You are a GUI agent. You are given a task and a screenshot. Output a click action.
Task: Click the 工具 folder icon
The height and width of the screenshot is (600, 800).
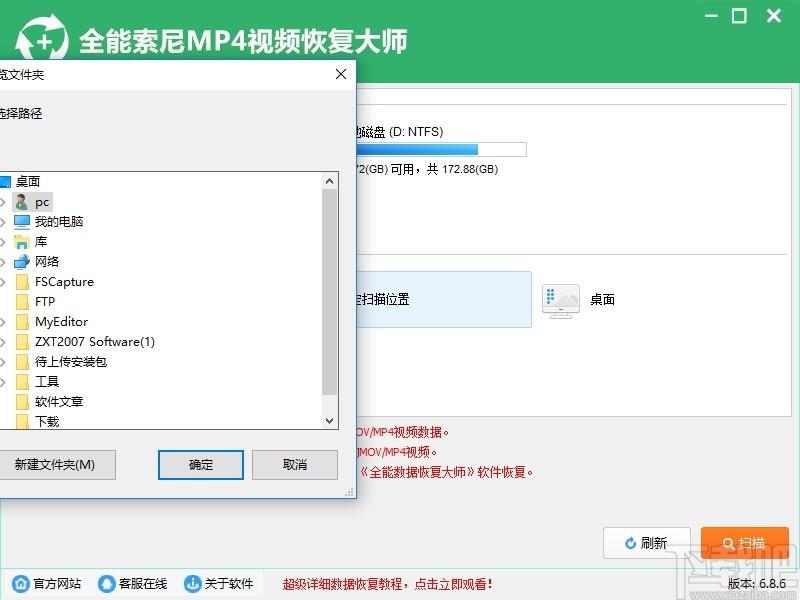coord(22,382)
